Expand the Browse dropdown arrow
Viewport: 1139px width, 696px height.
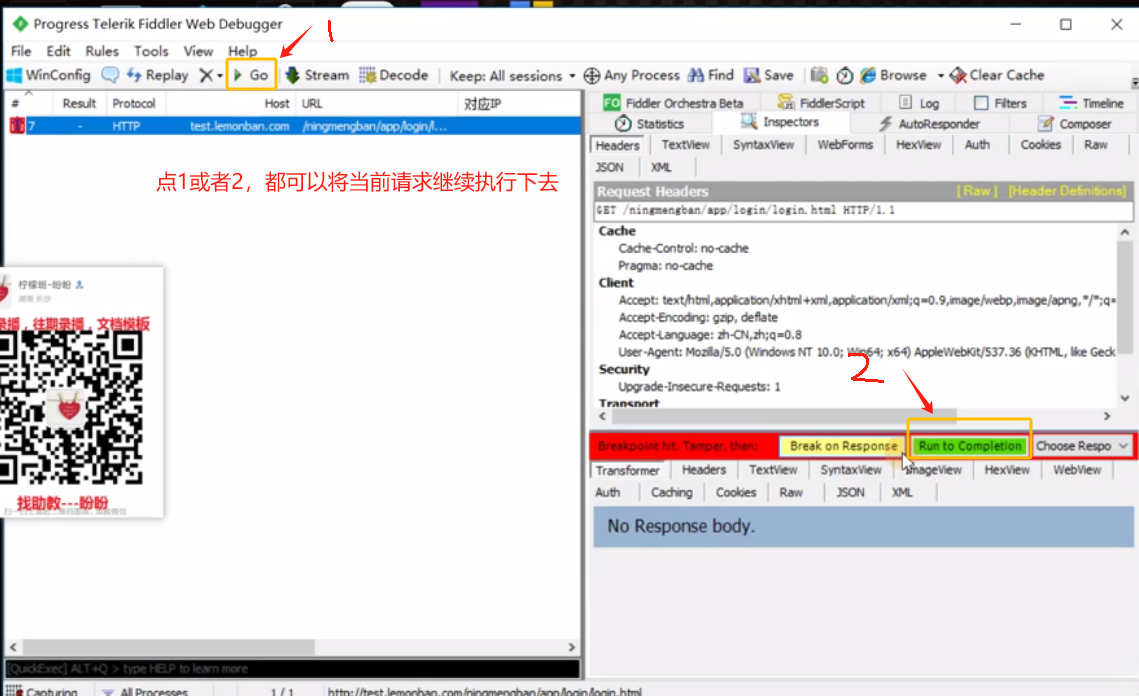tap(940, 76)
